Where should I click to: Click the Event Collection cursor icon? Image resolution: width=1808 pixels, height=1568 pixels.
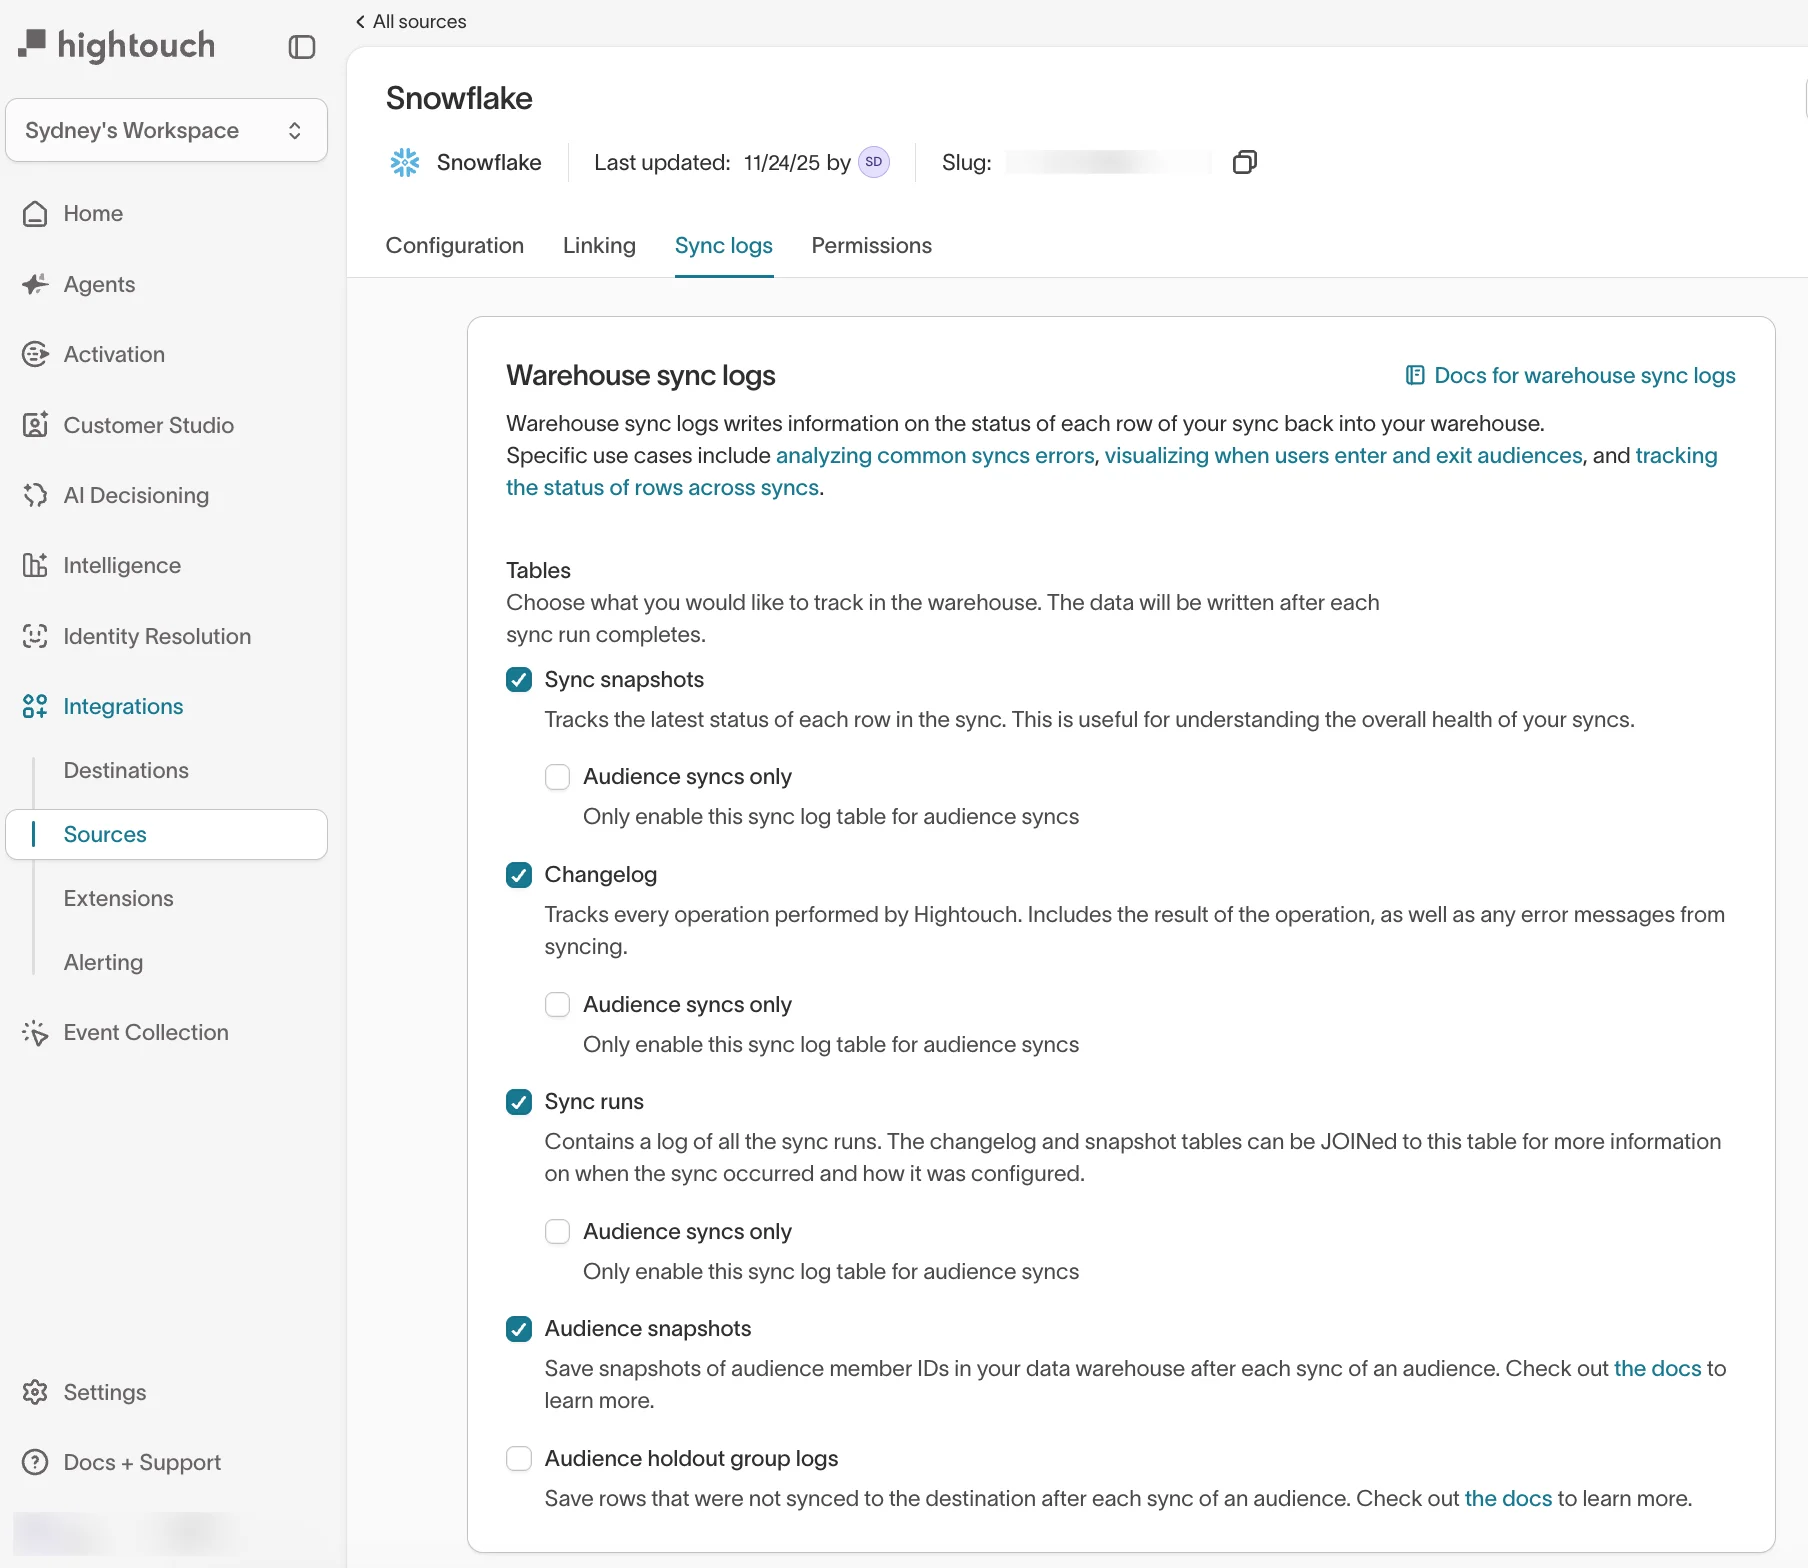[35, 1033]
